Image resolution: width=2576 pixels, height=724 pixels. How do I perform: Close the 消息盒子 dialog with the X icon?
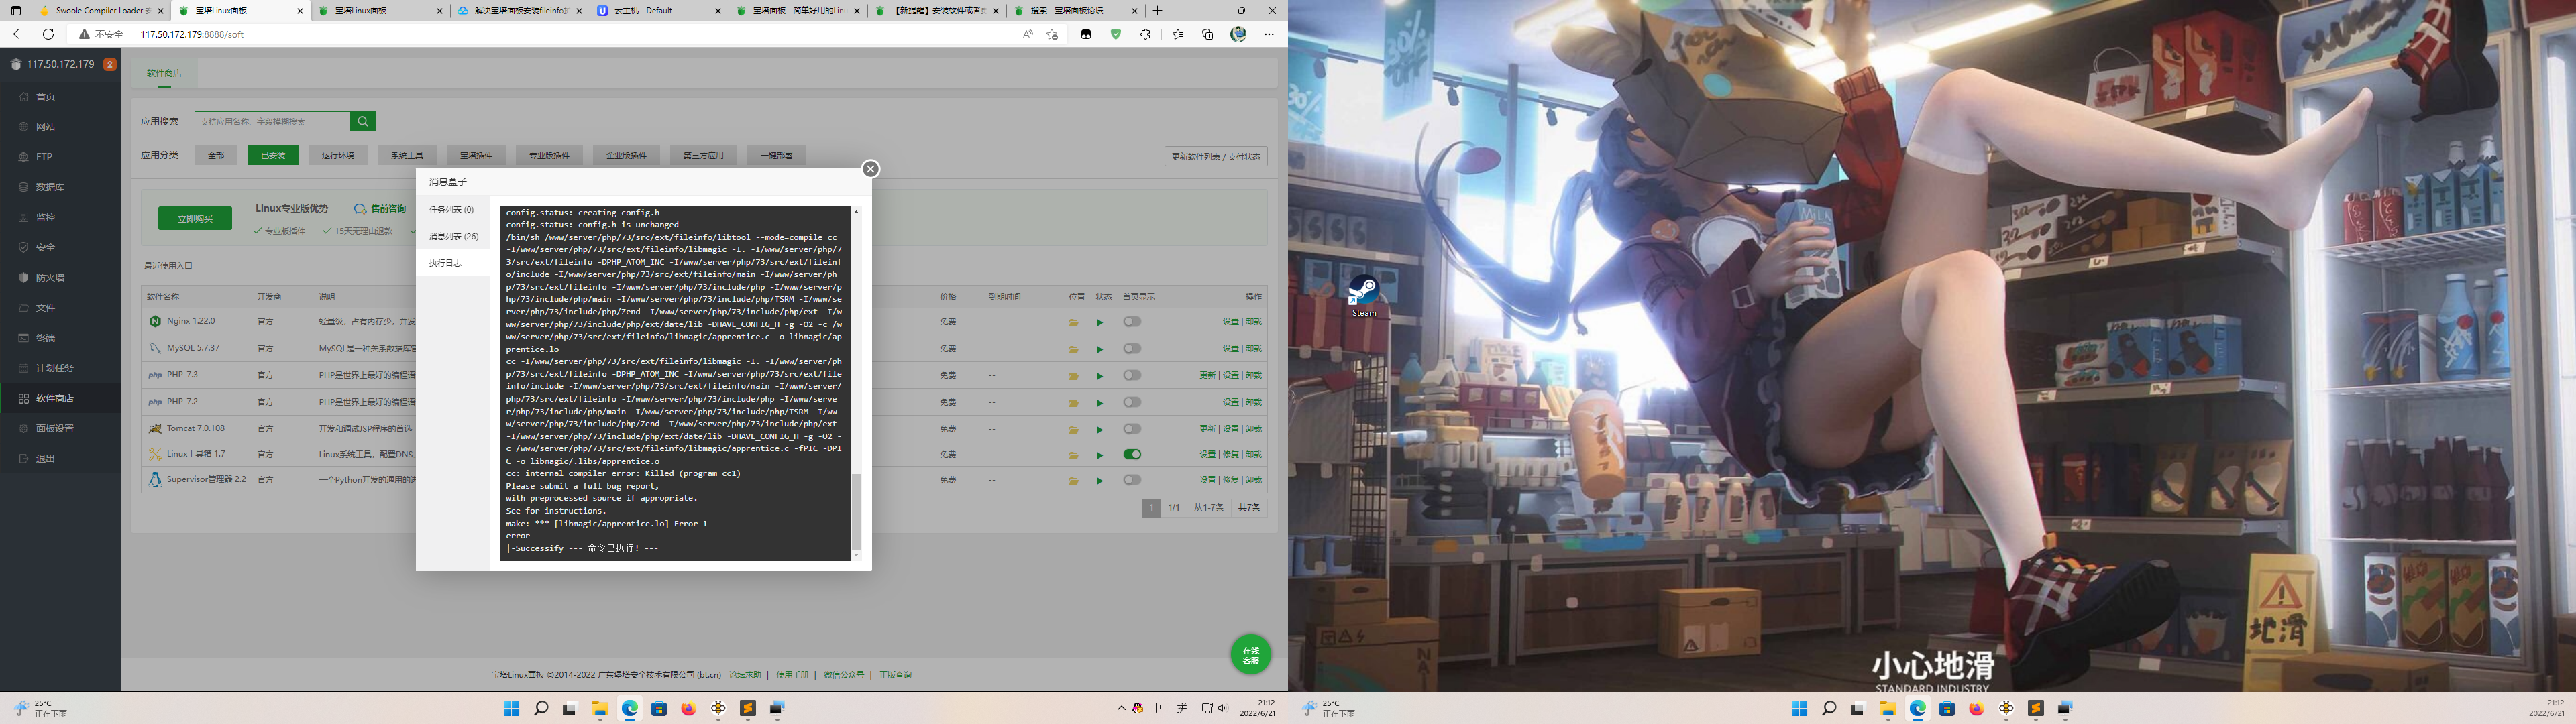[x=871, y=169]
